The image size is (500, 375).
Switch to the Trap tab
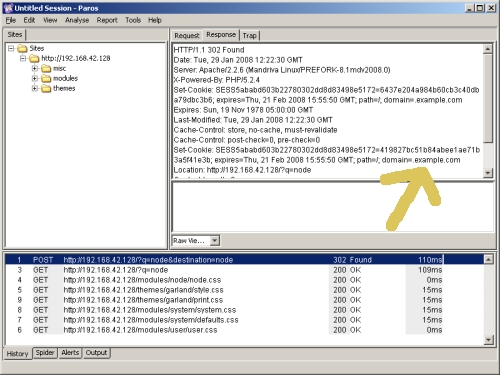[x=250, y=35]
